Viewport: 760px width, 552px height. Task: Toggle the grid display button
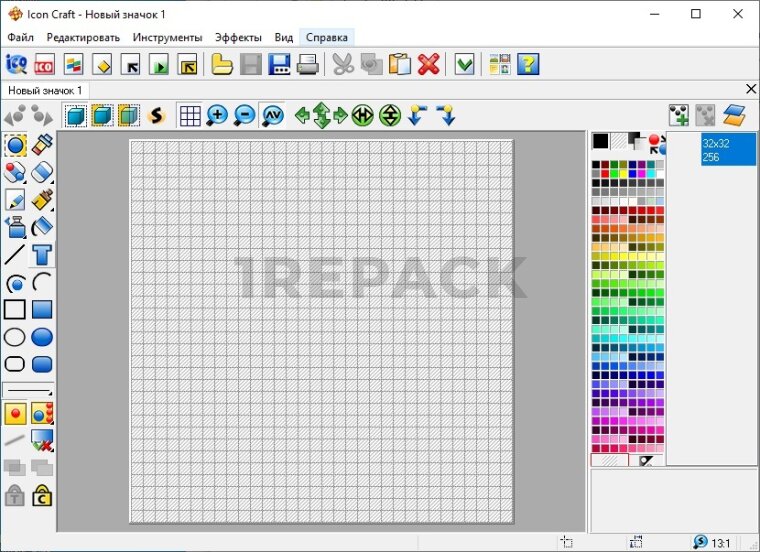click(190, 116)
